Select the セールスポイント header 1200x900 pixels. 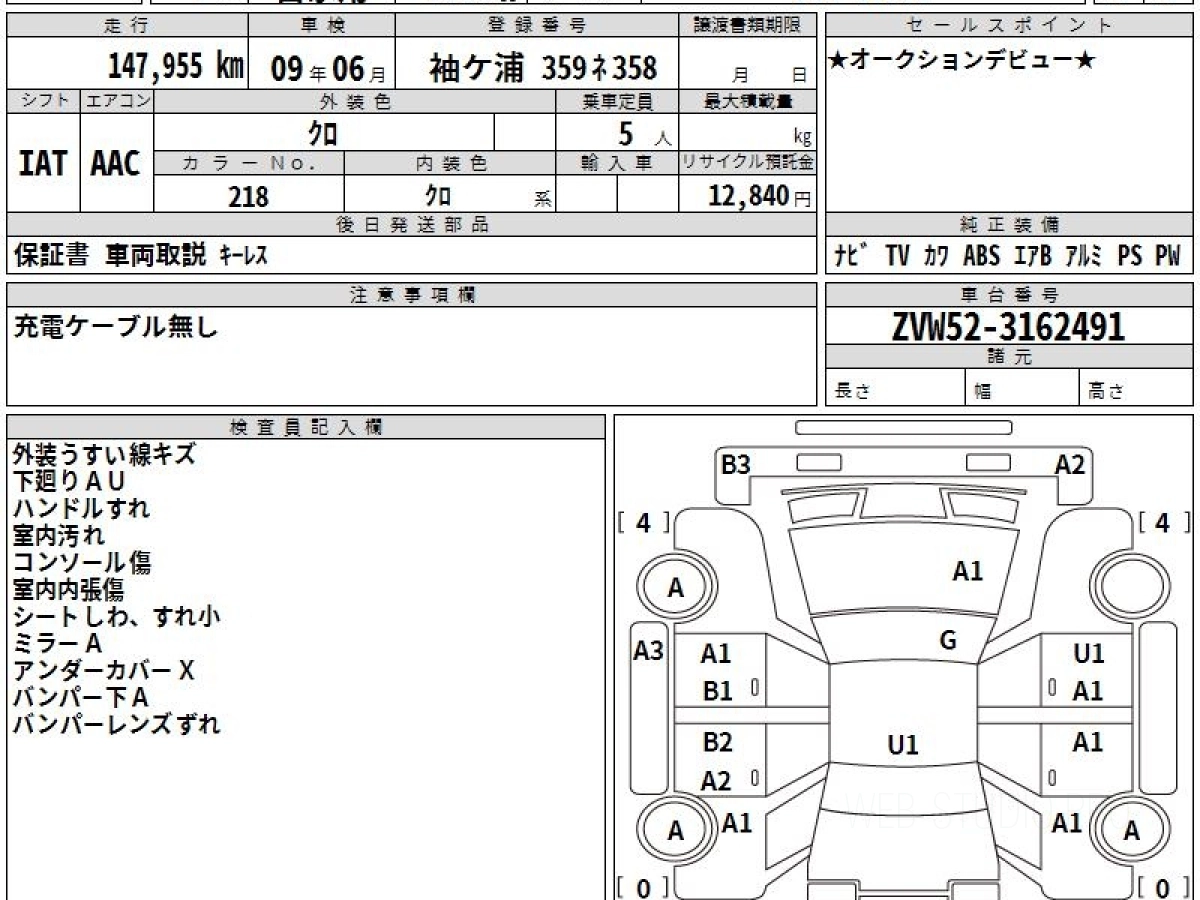(1009, 26)
